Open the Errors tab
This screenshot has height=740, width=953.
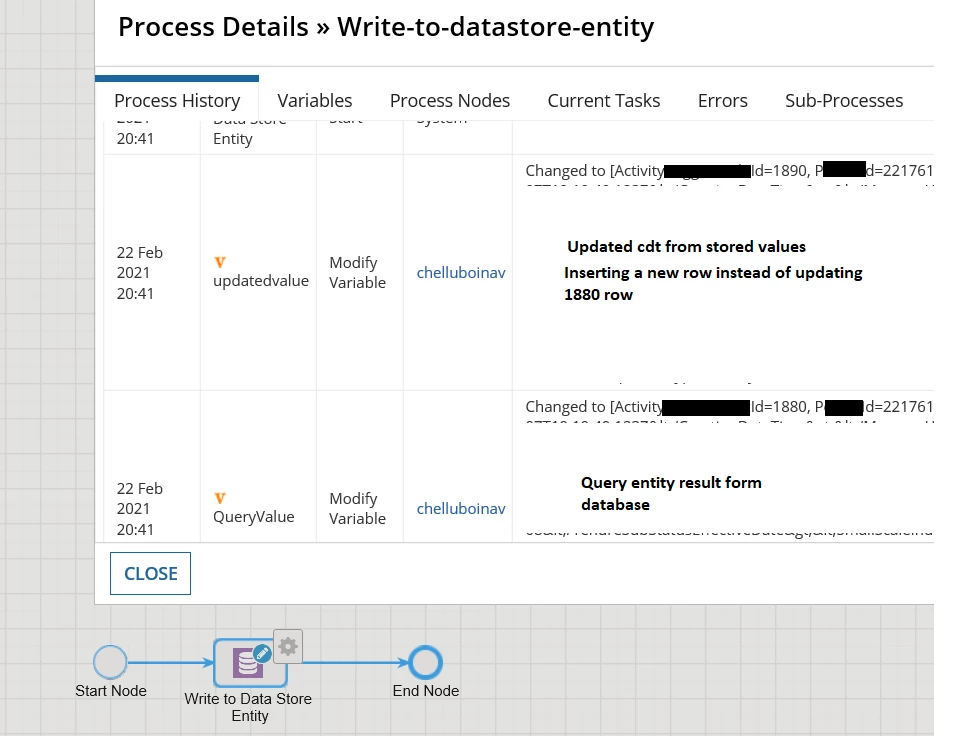(x=723, y=100)
